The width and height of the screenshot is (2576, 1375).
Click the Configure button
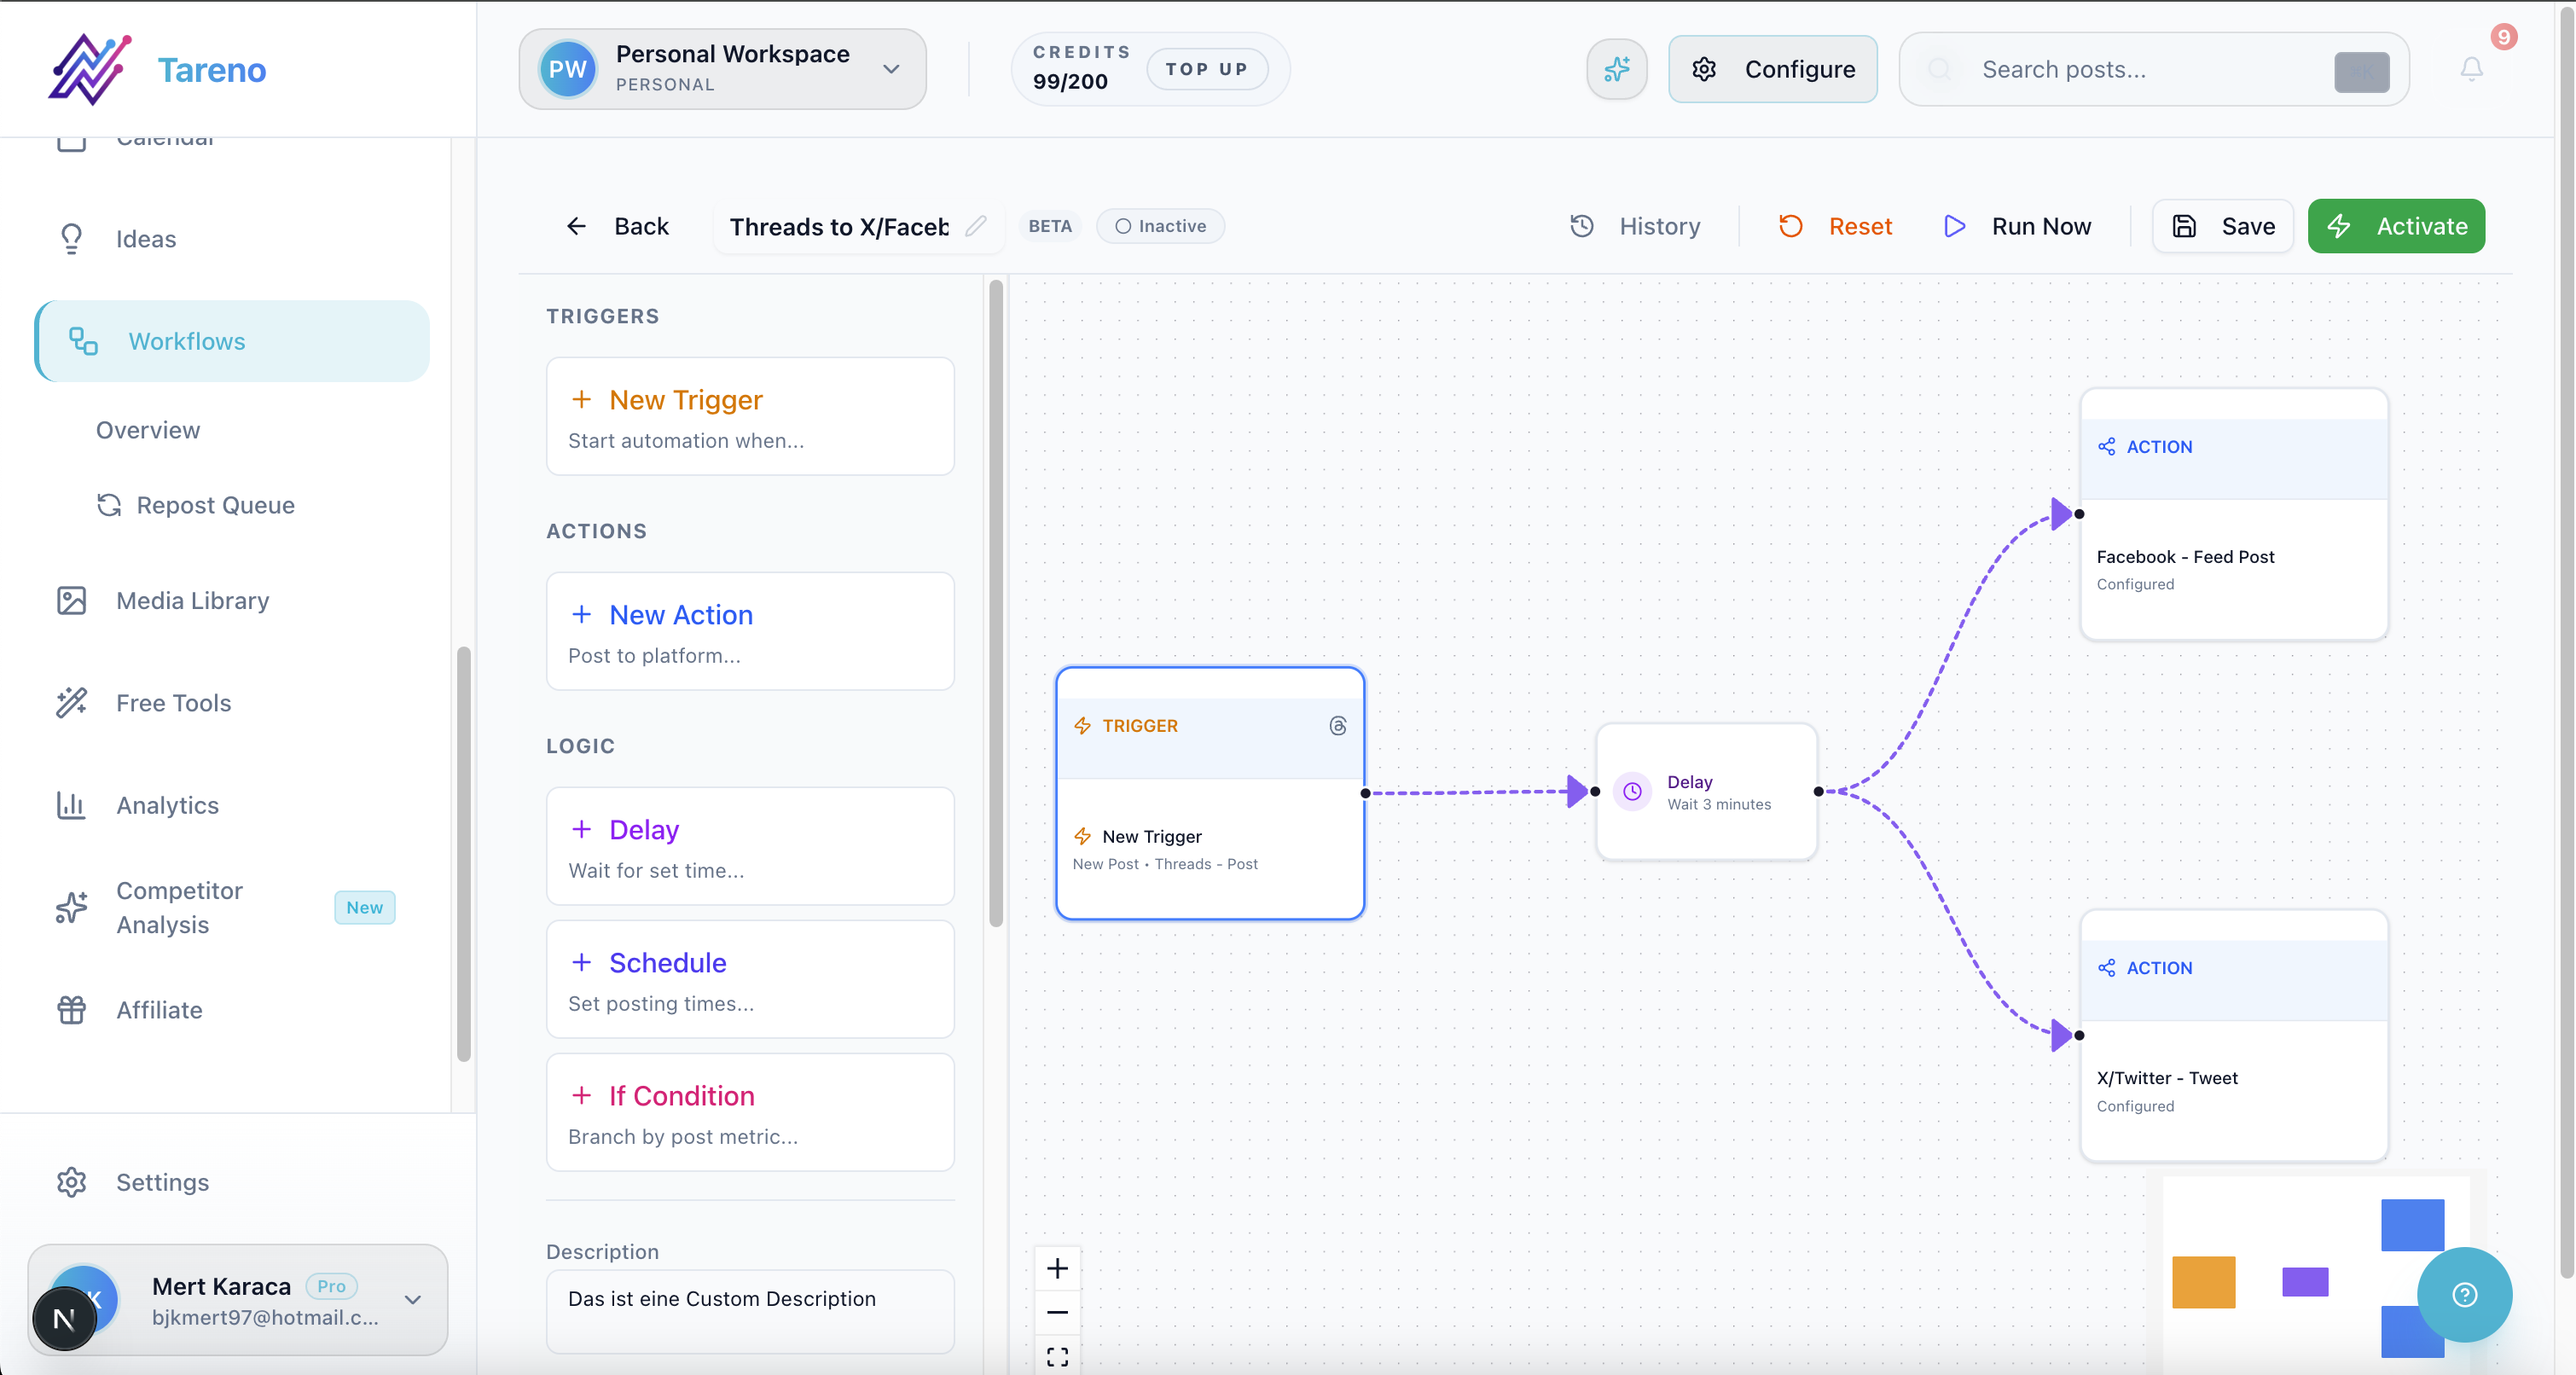tap(1773, 69)
